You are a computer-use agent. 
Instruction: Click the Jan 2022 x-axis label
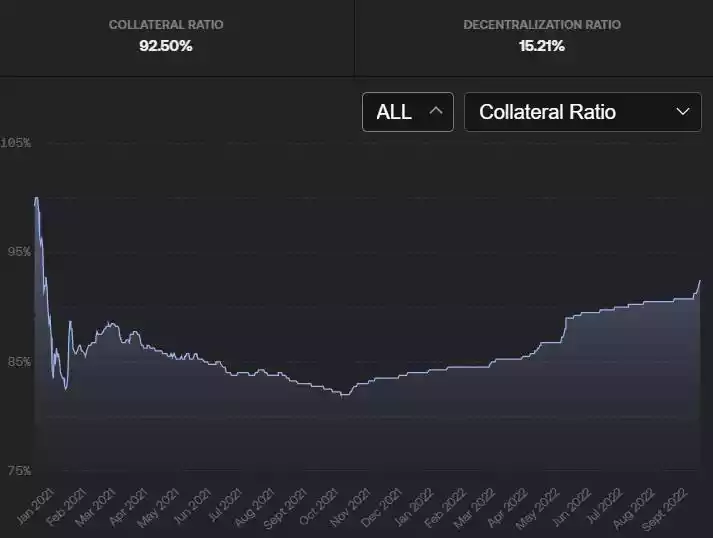click(x=413, y=507)
